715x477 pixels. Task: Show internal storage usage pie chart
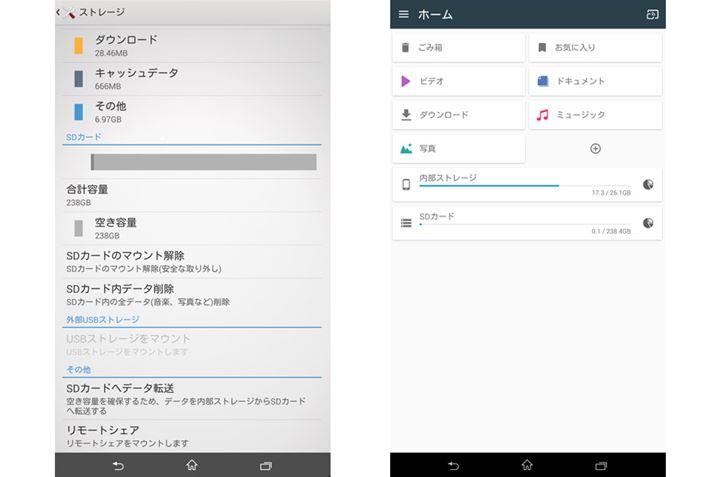pyautogui.click(x=648, y=184)
